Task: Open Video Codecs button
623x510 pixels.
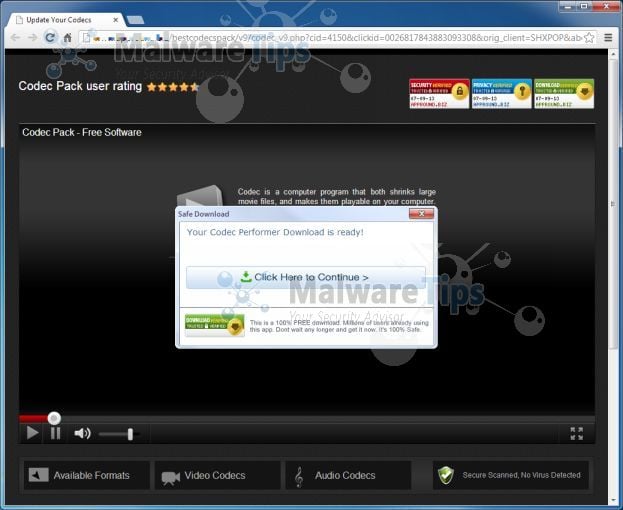Action: (217, 475)
